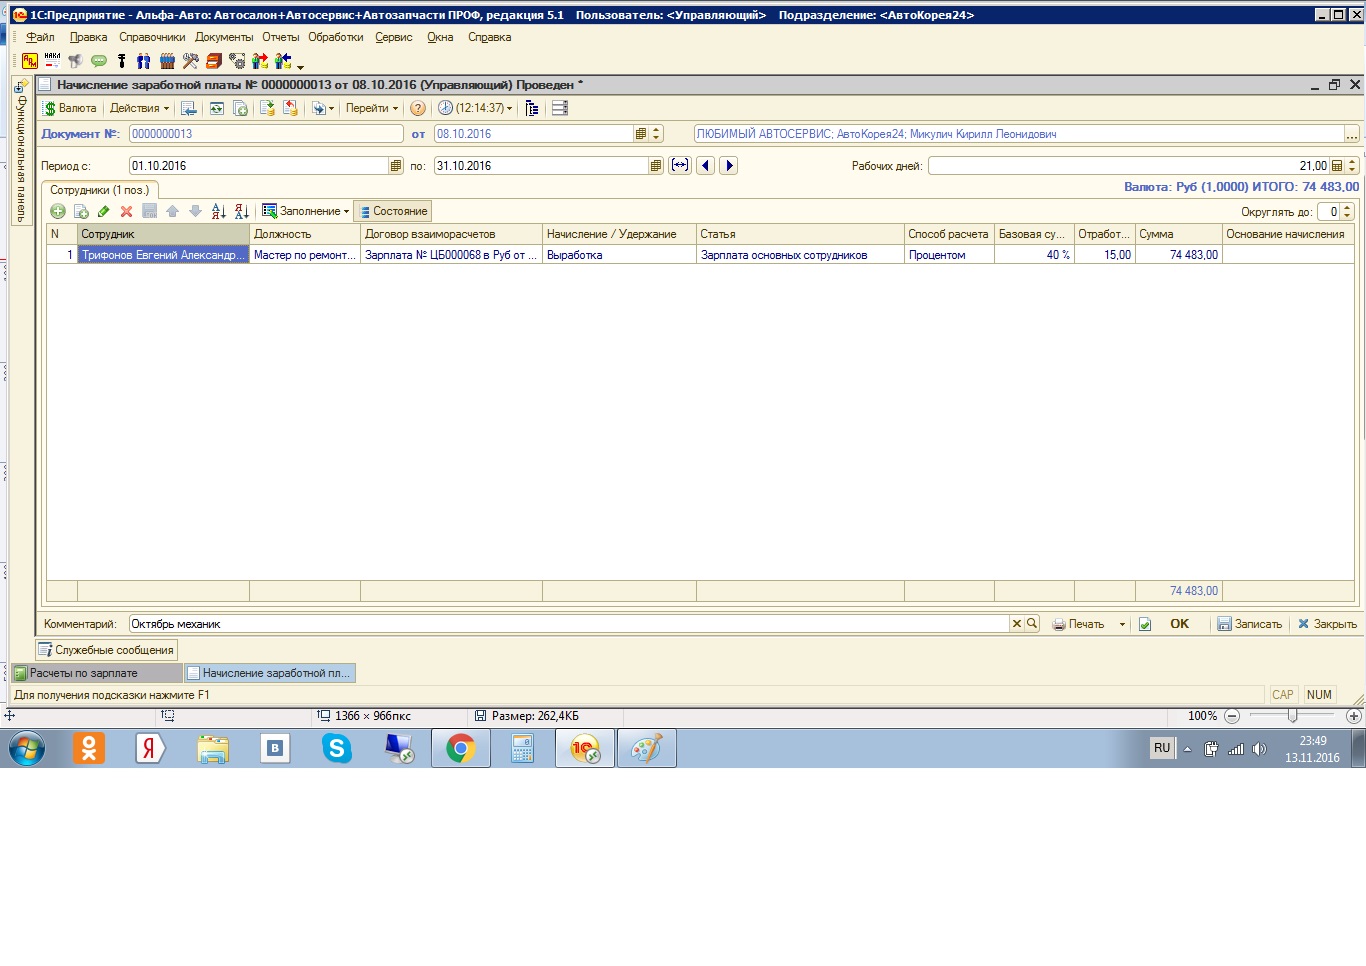Move row up with the up arrow

(x=172, y=211)
